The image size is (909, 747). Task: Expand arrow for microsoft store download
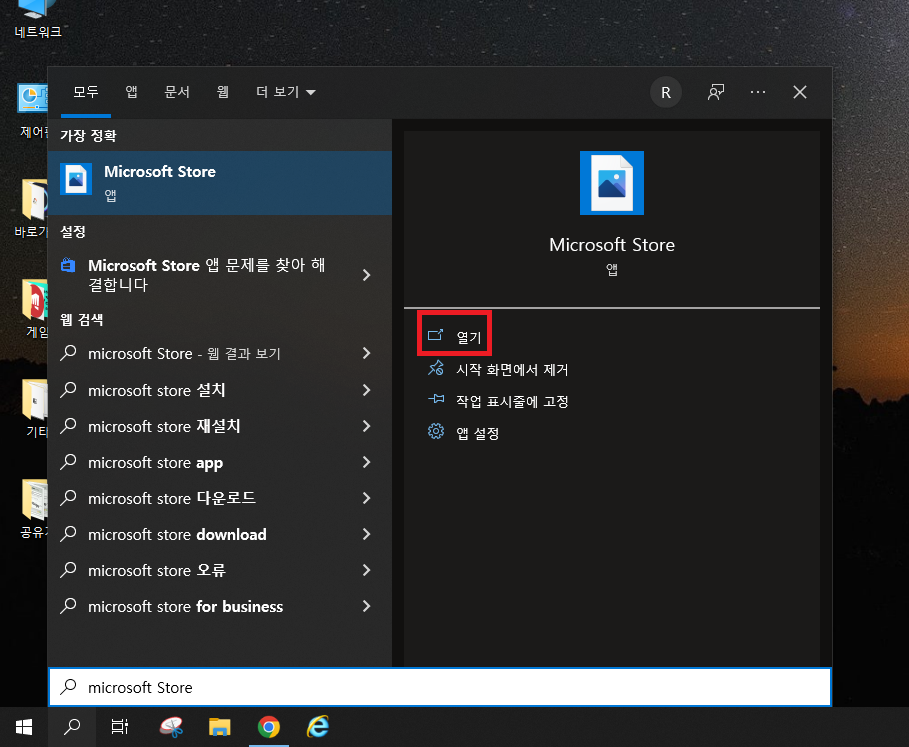pyautogui.click(x=366, y=534)
